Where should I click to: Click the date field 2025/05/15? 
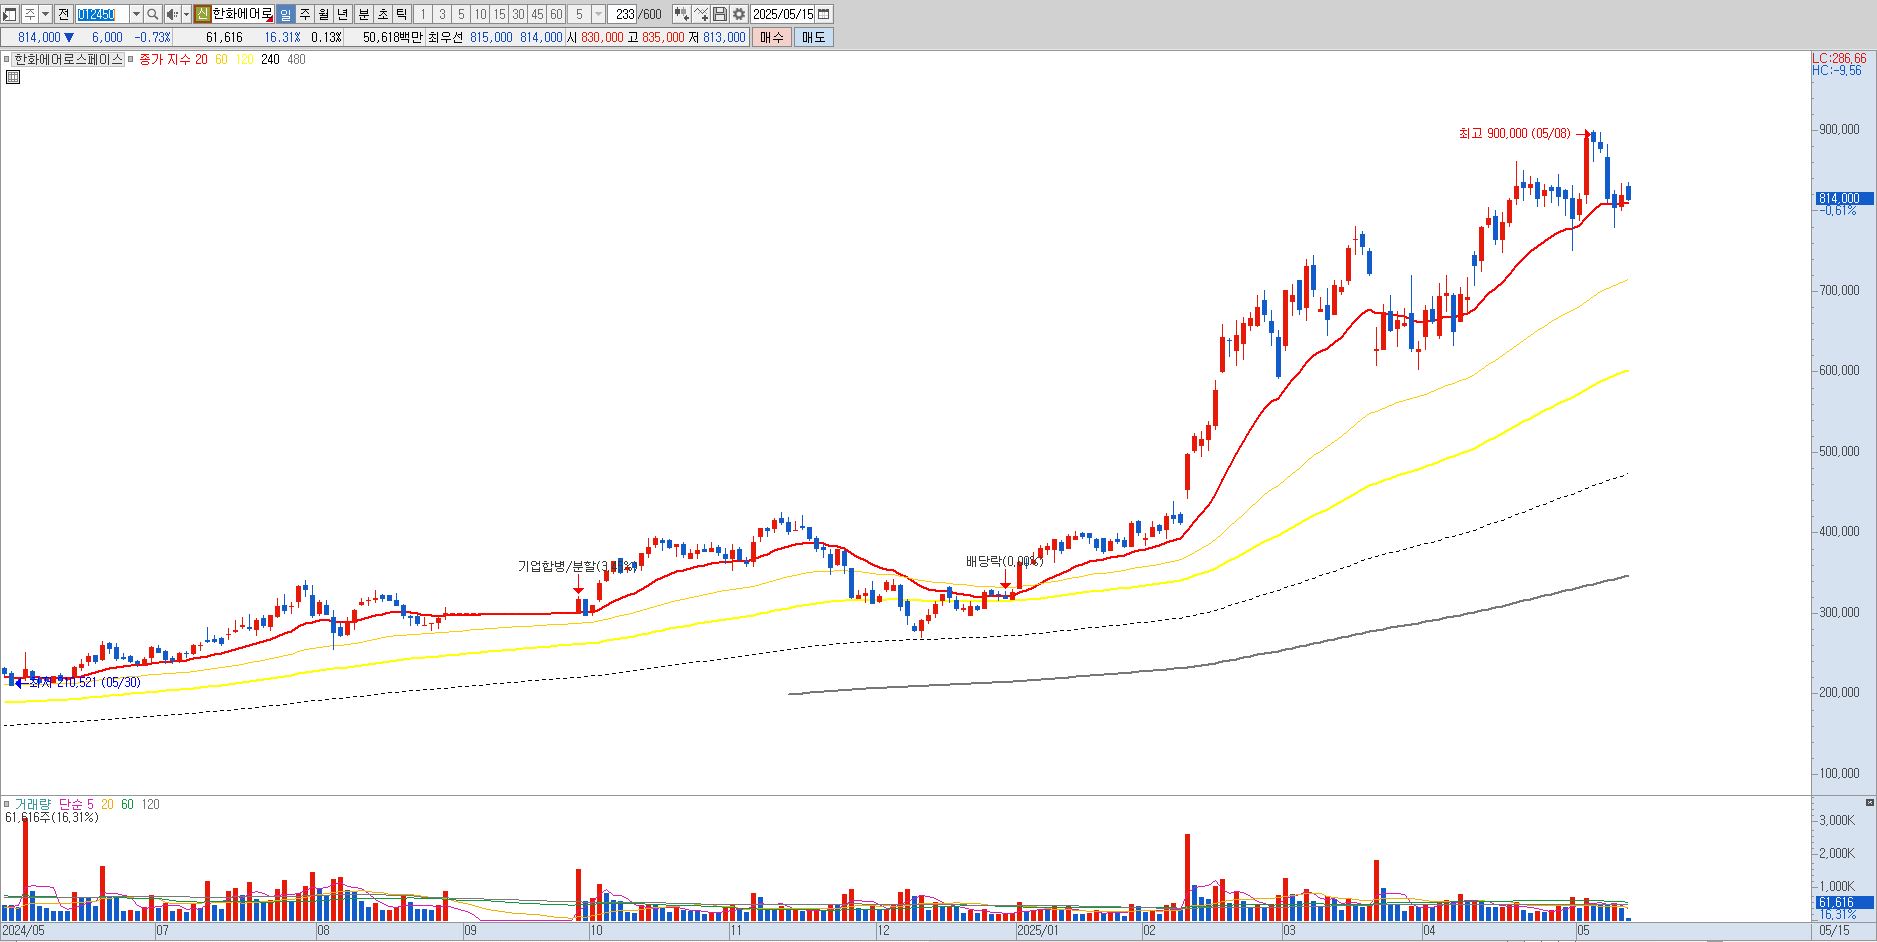click(x=783, y=14)
